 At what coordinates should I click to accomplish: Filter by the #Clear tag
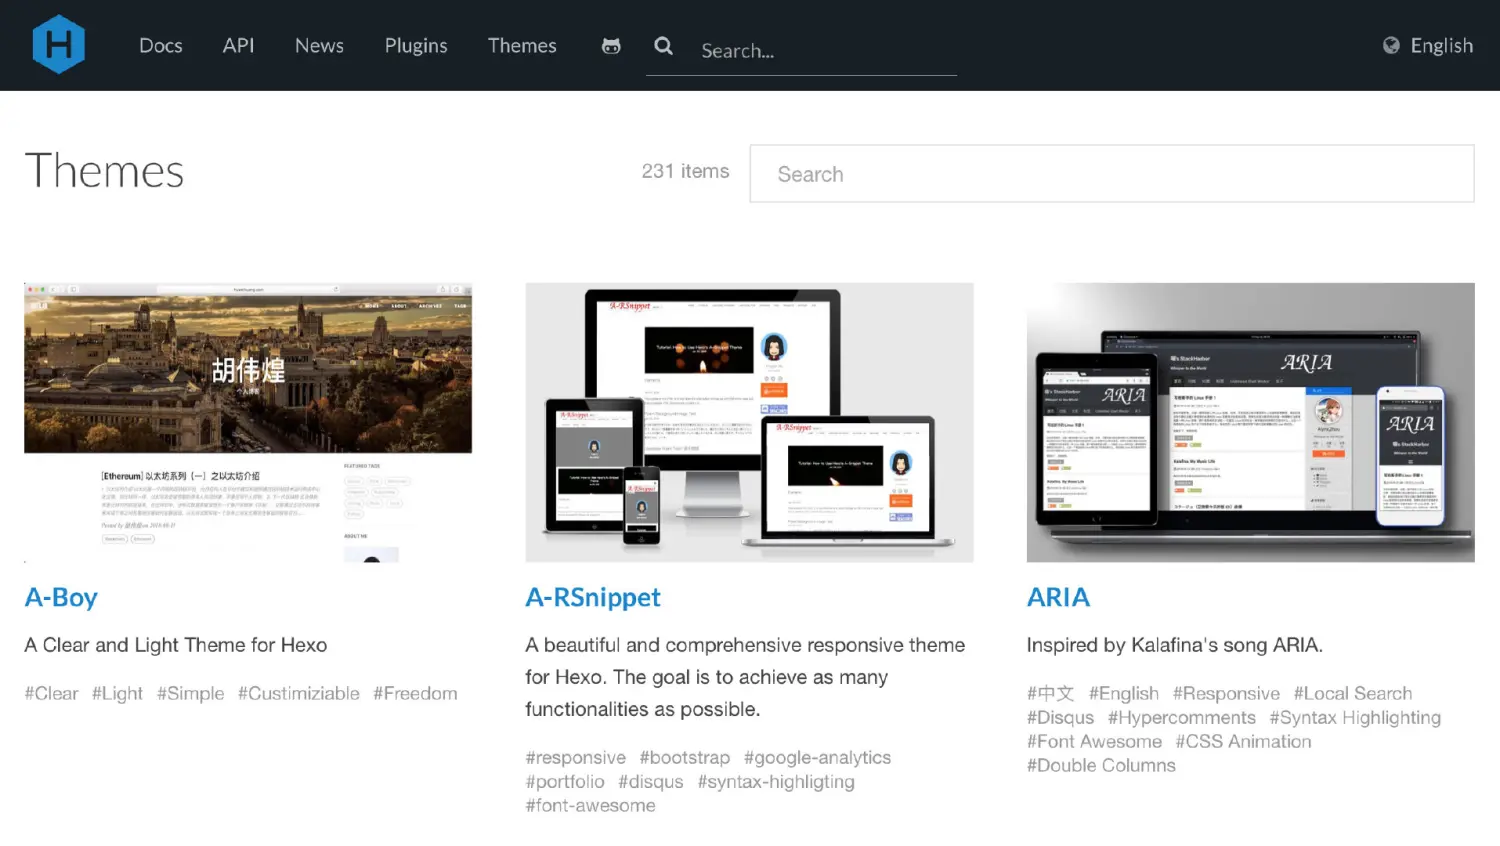[51, 693]
